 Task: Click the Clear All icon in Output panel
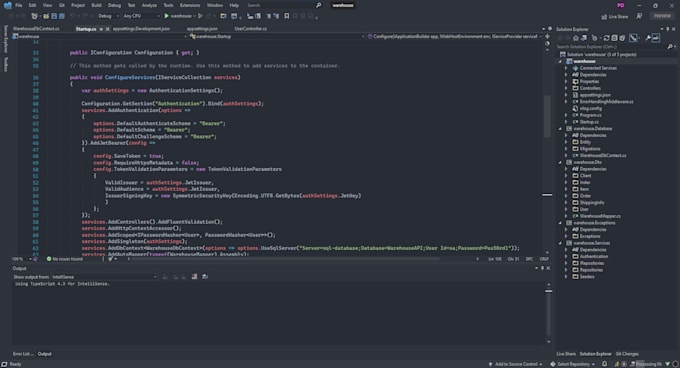point(194,277)
